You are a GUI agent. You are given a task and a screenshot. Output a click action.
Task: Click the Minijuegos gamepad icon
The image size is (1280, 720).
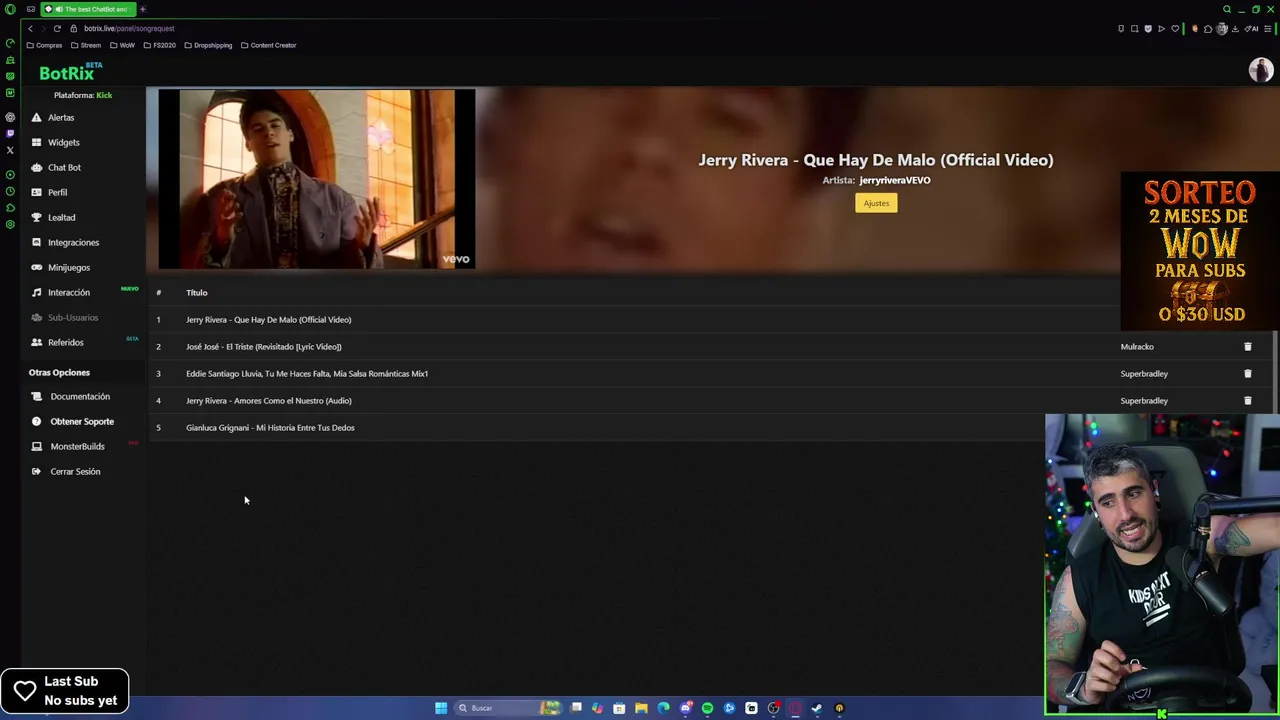(x=37, y=267)
